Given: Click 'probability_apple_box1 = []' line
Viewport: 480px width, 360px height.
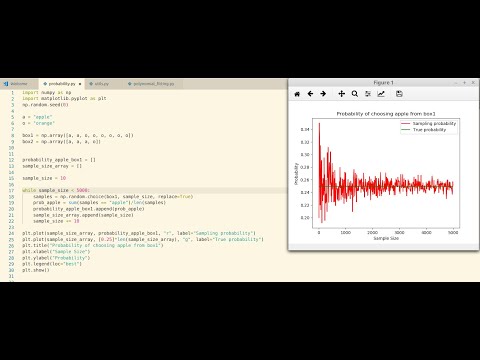Looking at the screenshot, I should point(59,160).
